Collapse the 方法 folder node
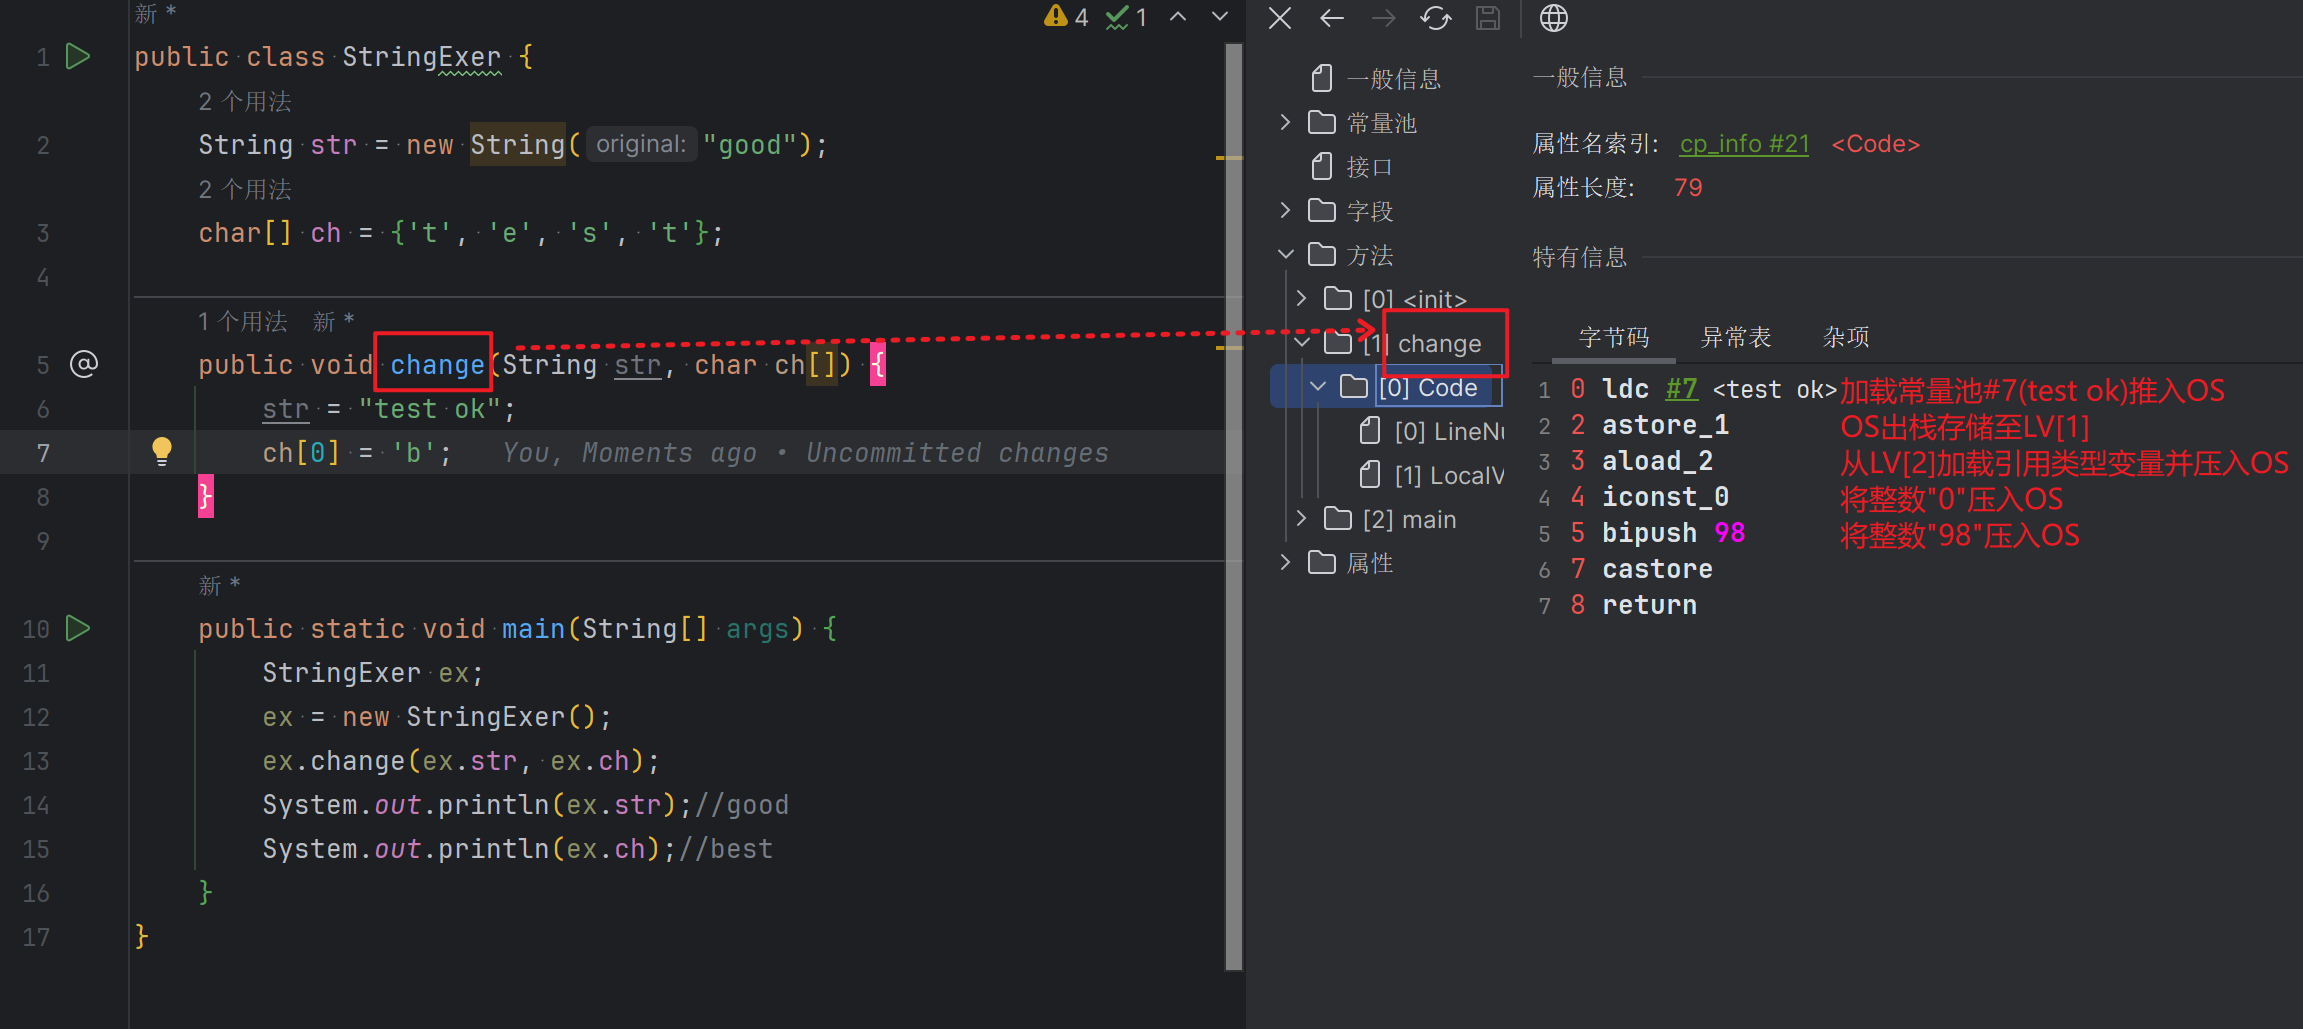The width and height of the screenshot is (2303, 1029). [x=1286, y=255]
